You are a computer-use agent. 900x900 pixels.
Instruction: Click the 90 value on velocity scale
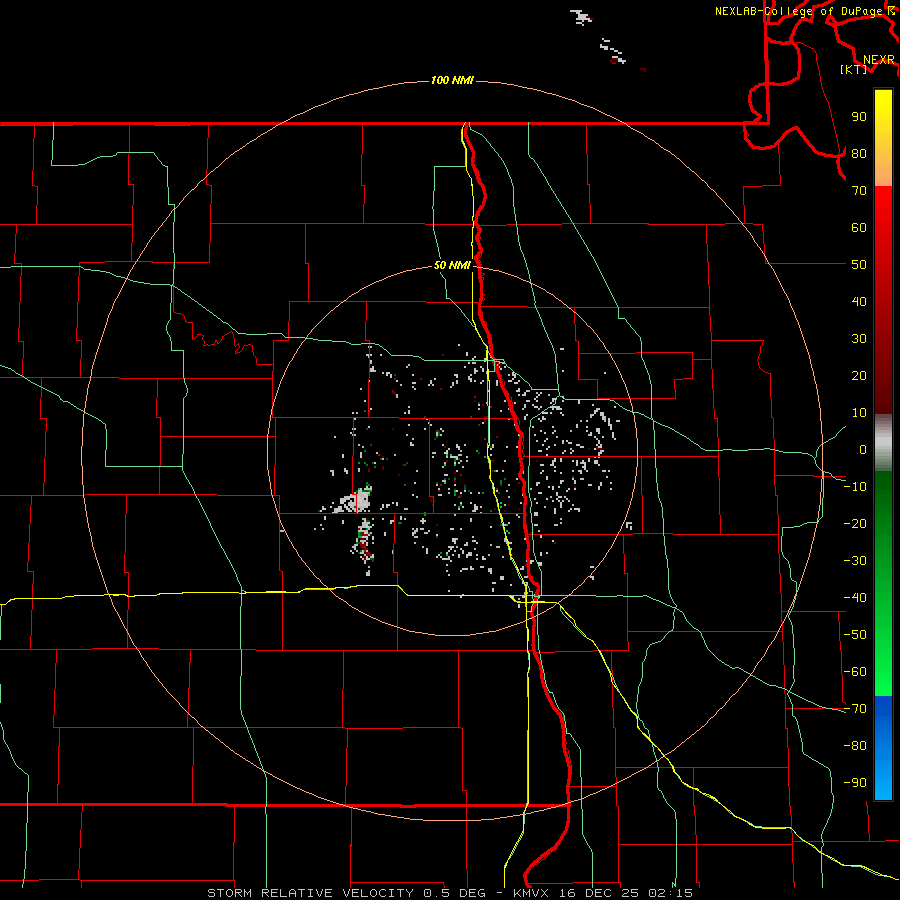[x=859, y=117]
